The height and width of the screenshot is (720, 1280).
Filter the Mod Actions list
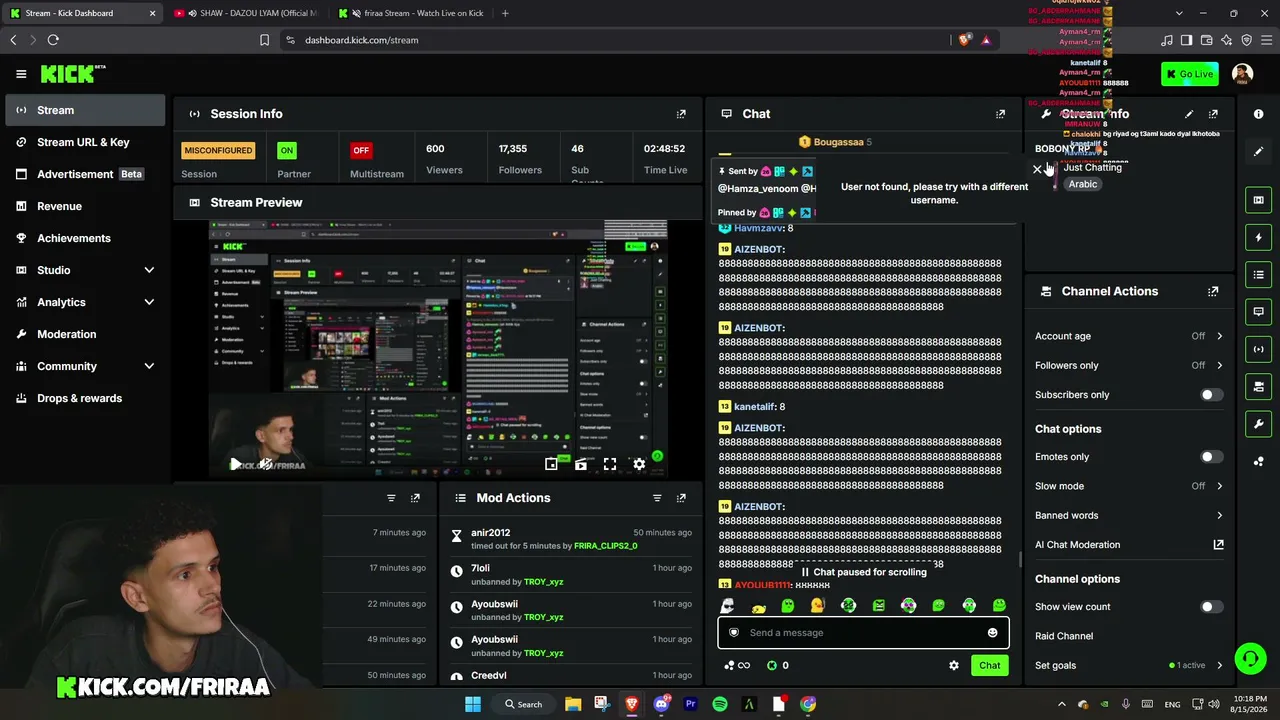(657, 498)
